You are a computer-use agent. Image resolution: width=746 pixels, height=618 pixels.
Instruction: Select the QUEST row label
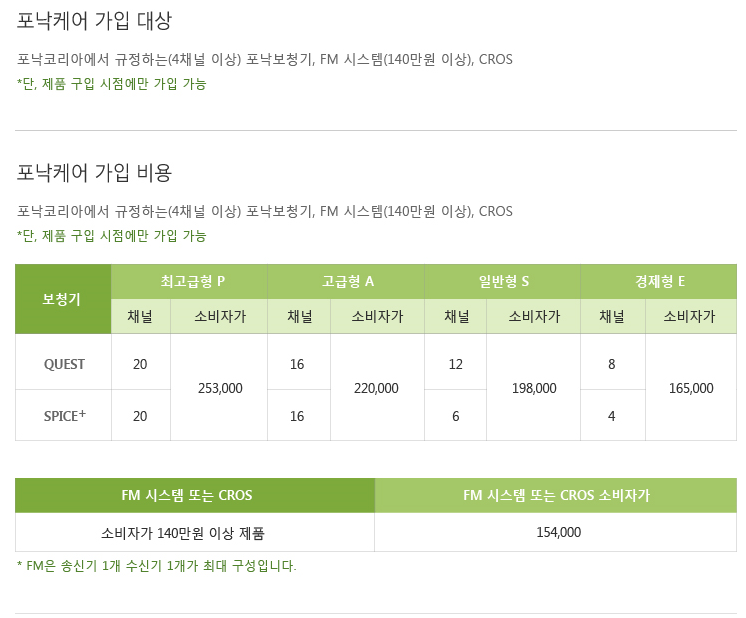tap(64, 364)
